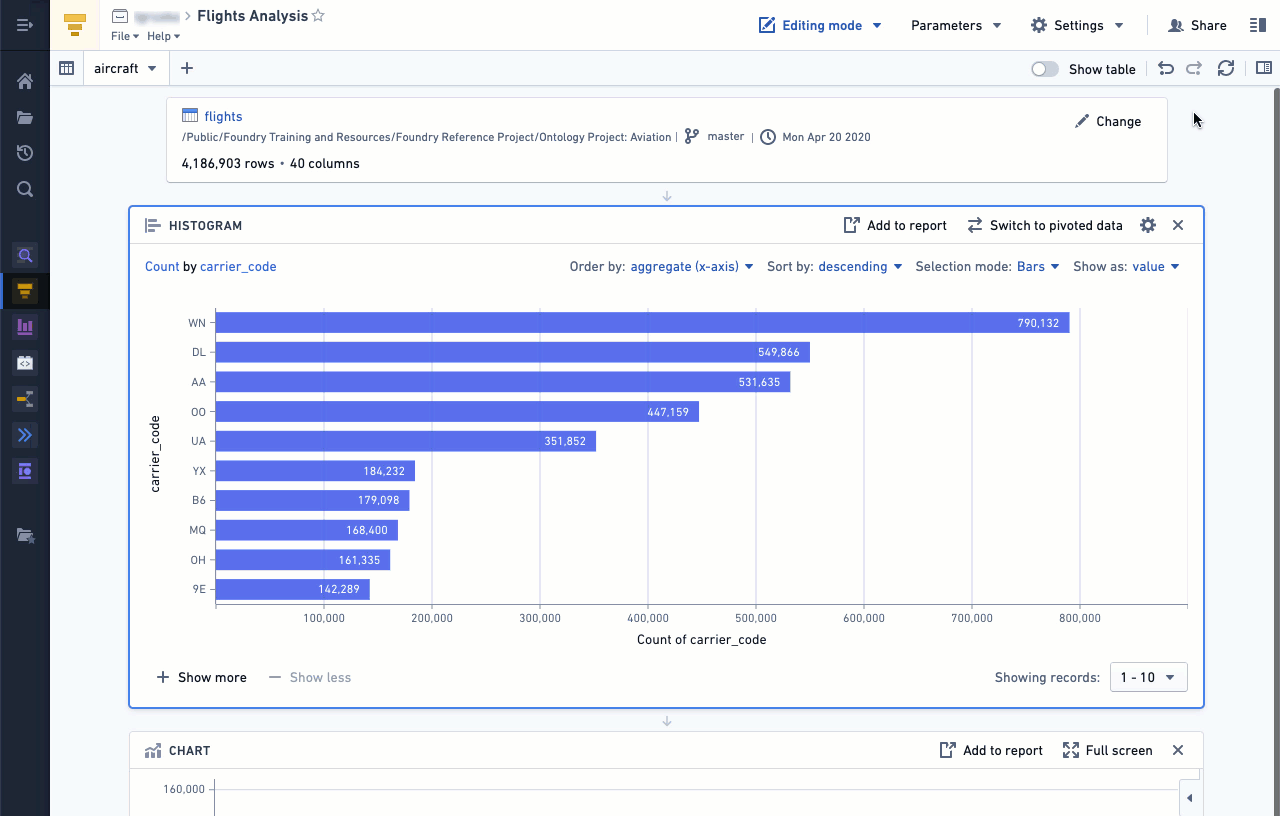The image size is (1280, 816).
Task: Switch to pivoted data
Action: [x=1045, y=225]
